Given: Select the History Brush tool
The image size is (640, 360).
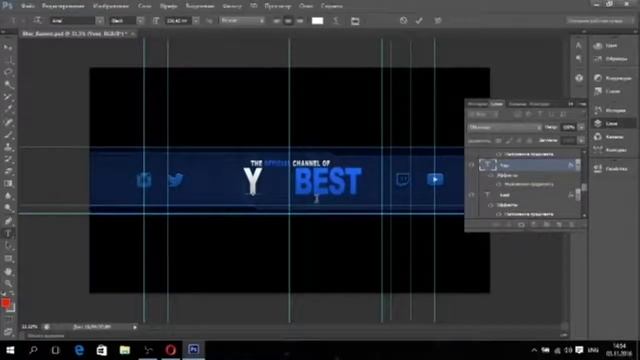Looking at the screenshot, I should click(x=8, y=159).
